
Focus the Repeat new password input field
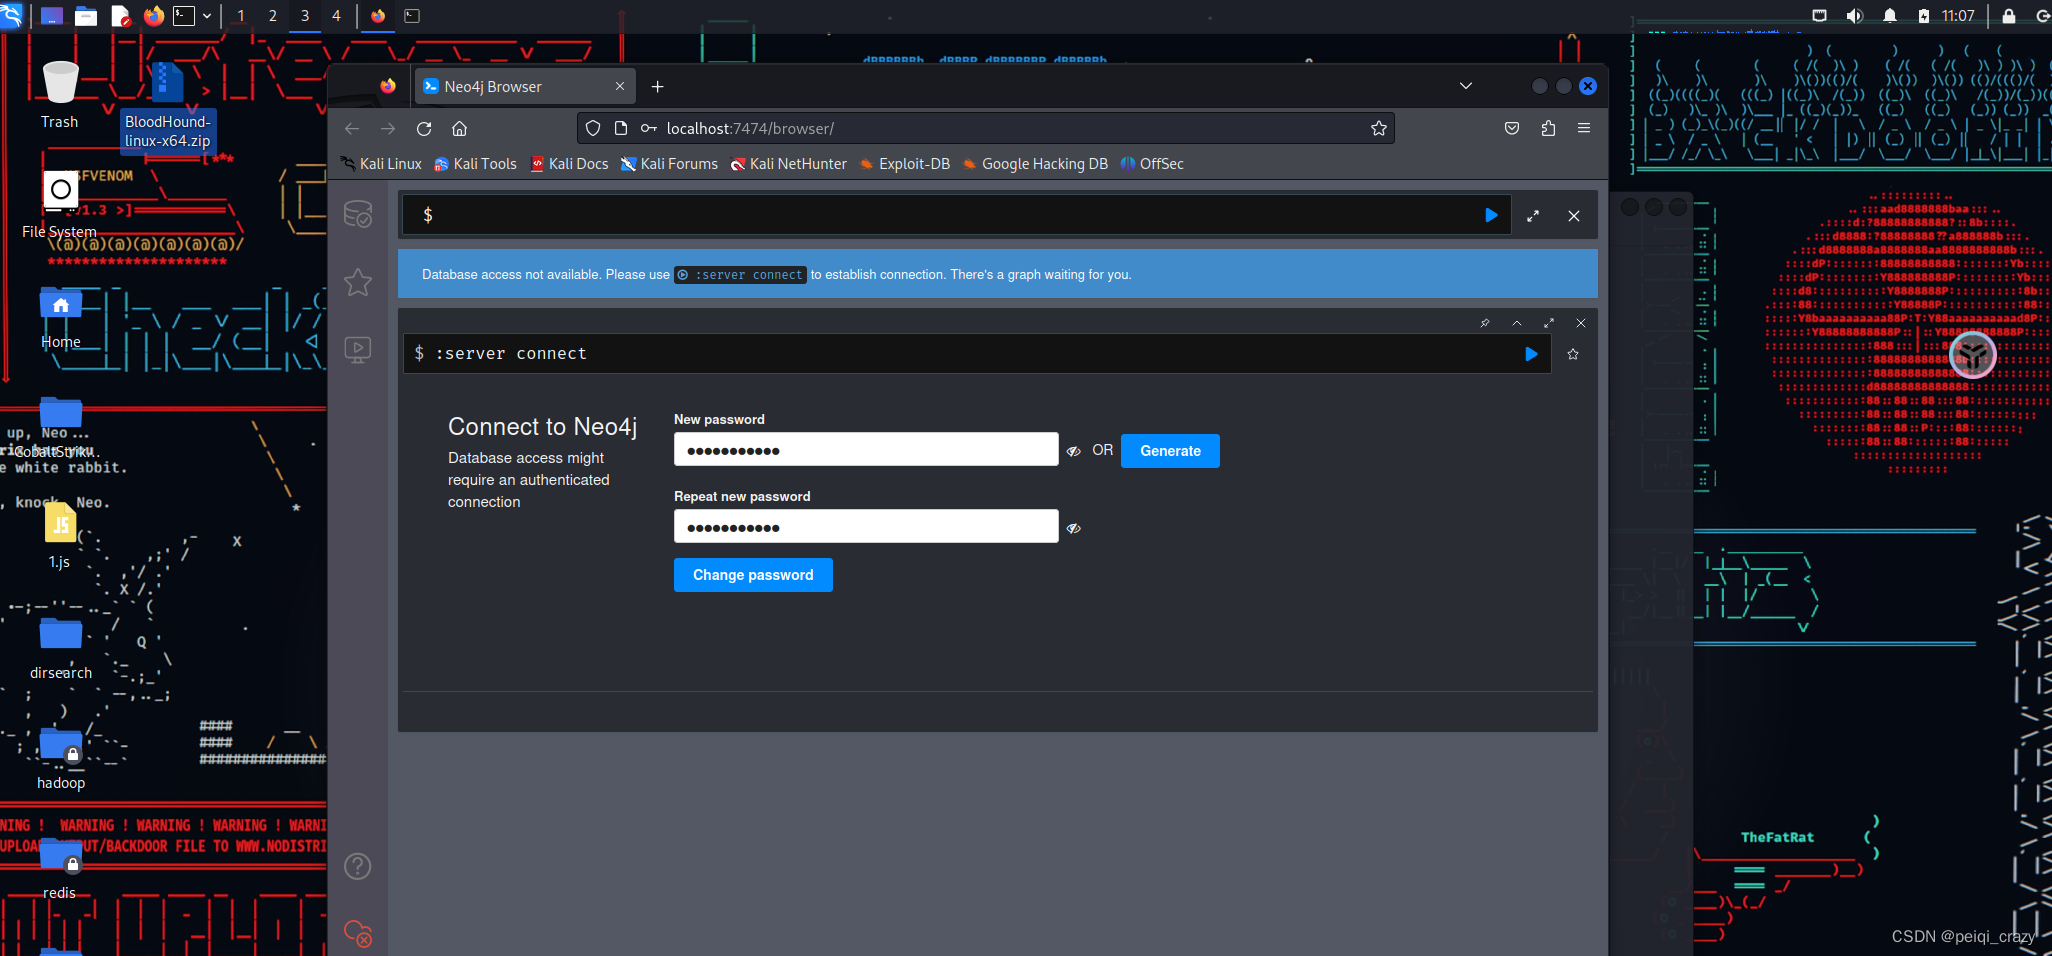coord(866,527)
